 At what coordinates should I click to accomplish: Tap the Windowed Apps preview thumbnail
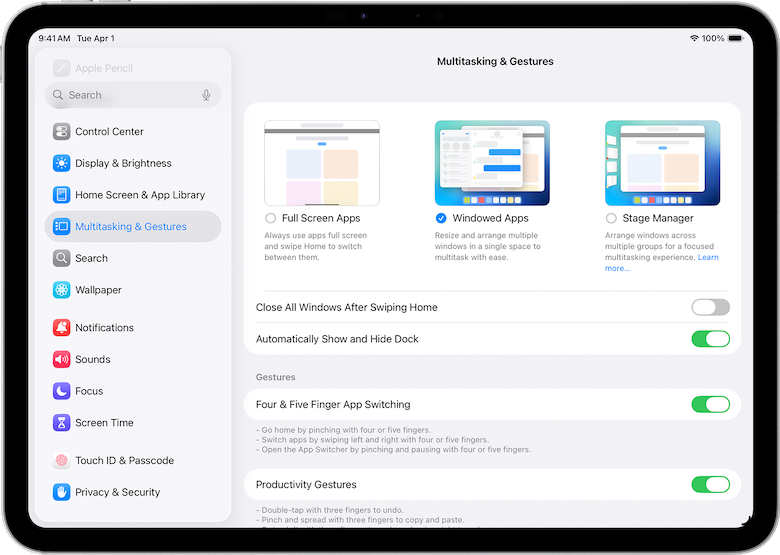492,163
